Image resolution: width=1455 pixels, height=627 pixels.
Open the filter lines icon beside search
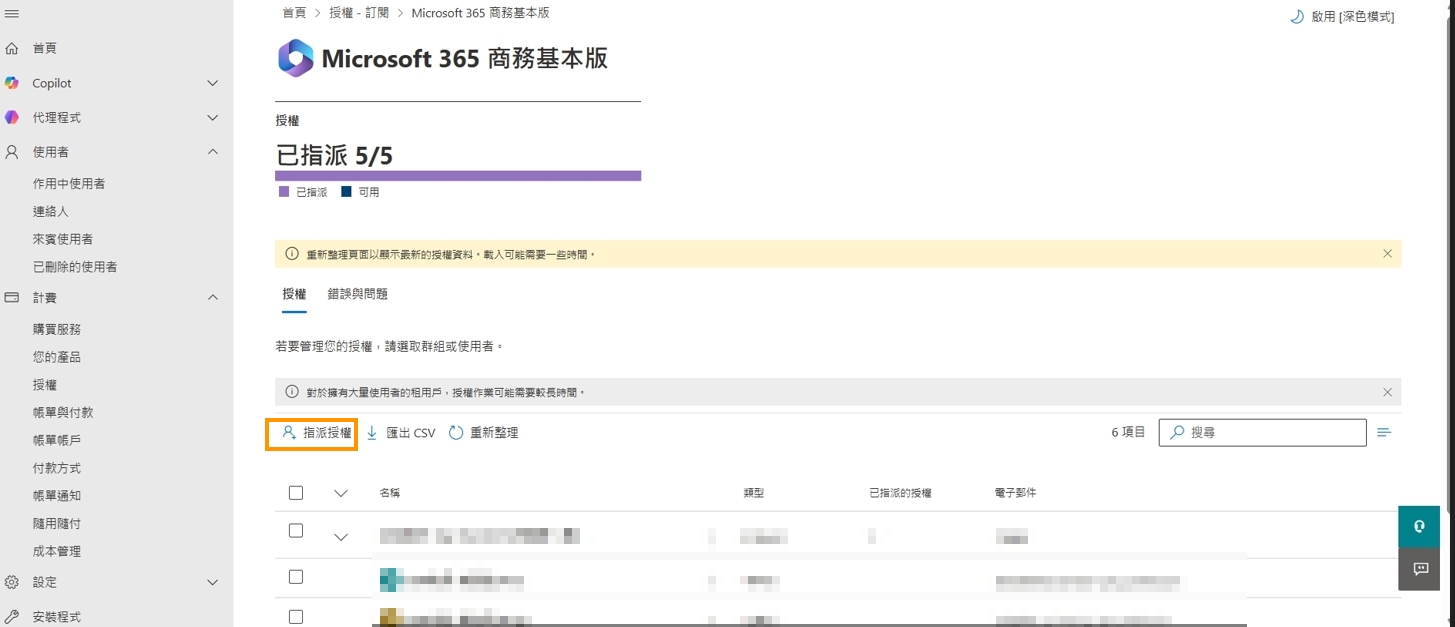1384,432
